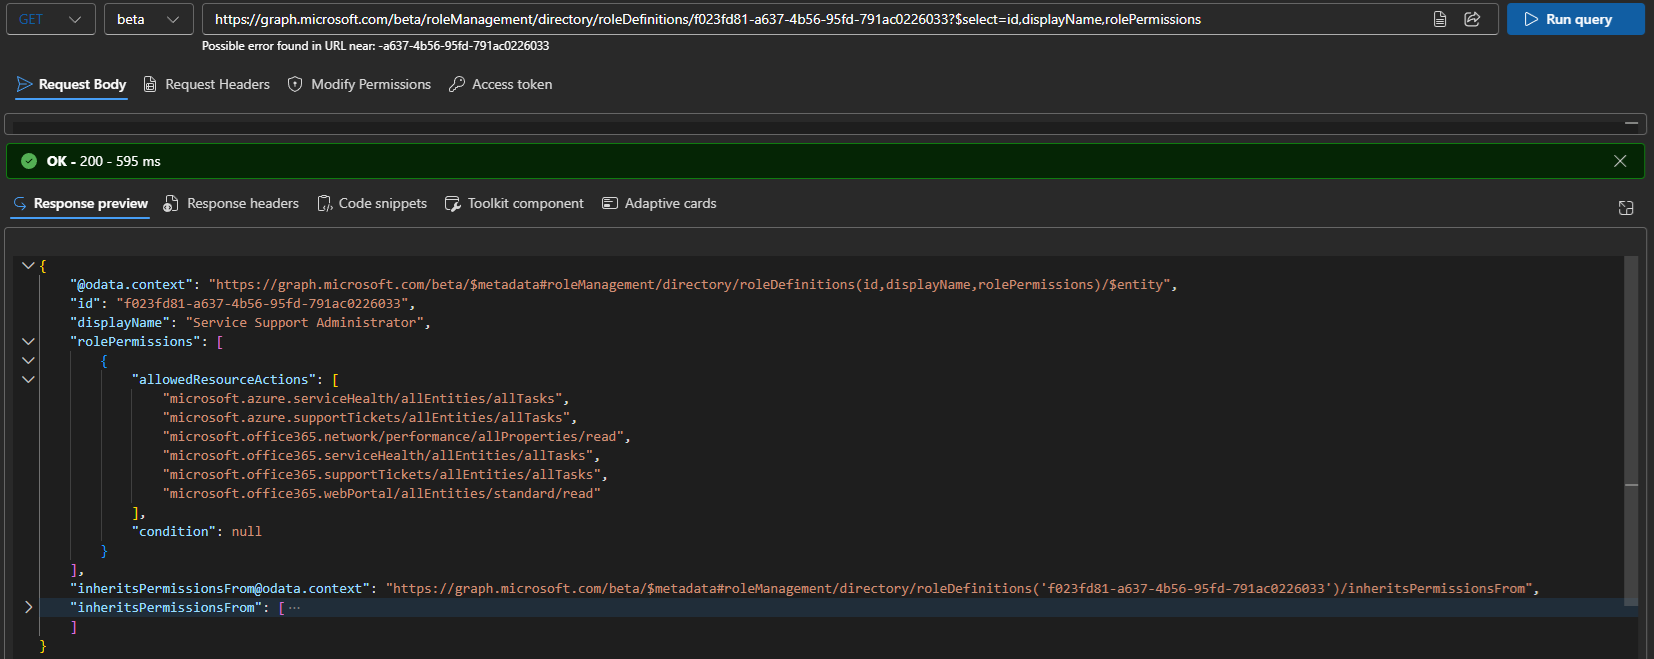Screen dimensions: 1654x659
Task: Click the green success check icon
Action: click(x=29, y=161)
